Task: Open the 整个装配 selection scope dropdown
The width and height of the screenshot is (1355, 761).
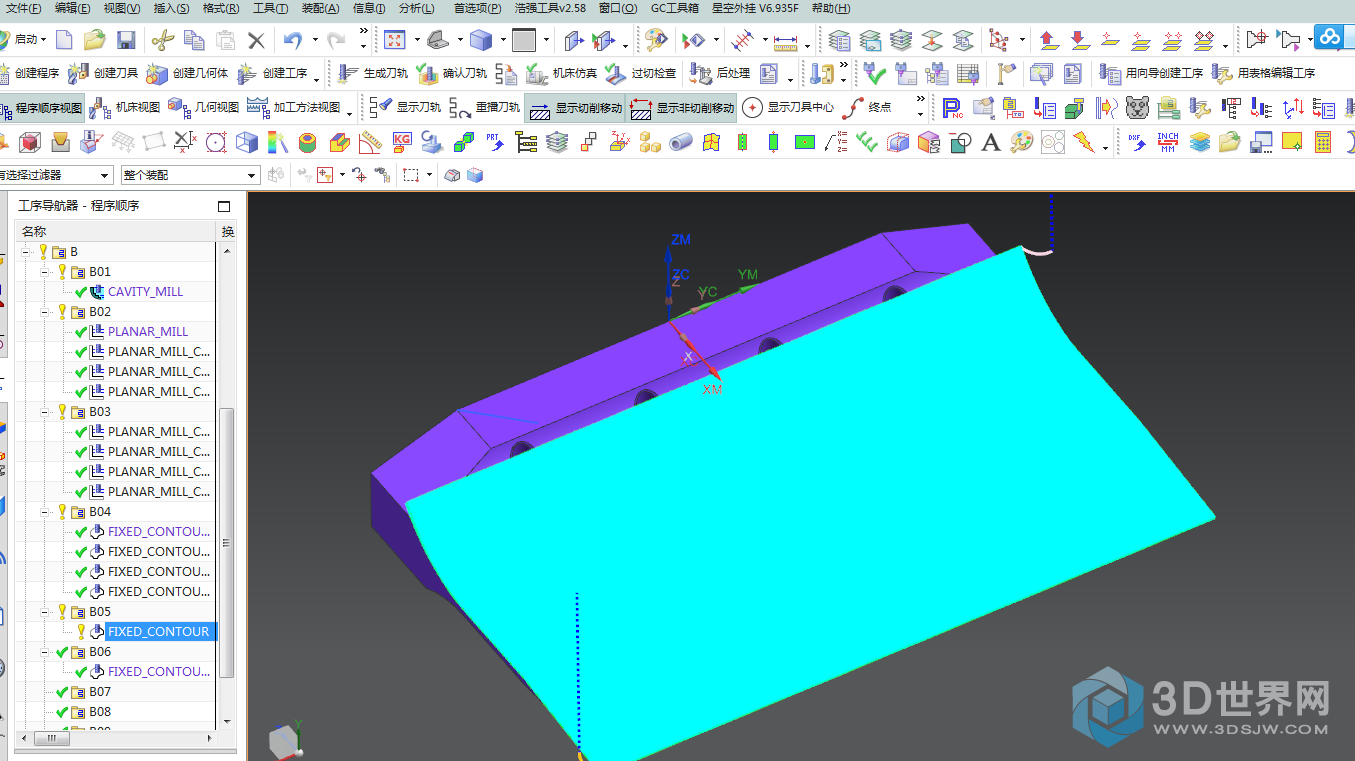Action: 190,175
